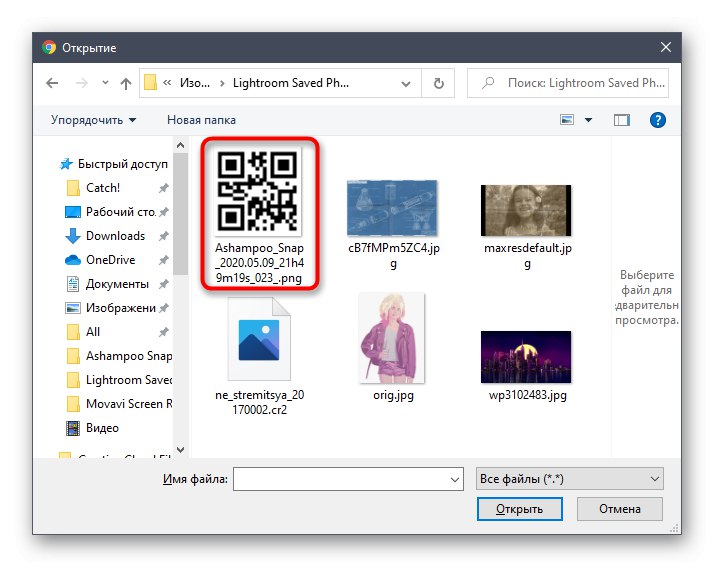The height and width of the screenshot is (567, 714).
Task: Click the Видео film strip icon
Action: click(x=73, y=428)
